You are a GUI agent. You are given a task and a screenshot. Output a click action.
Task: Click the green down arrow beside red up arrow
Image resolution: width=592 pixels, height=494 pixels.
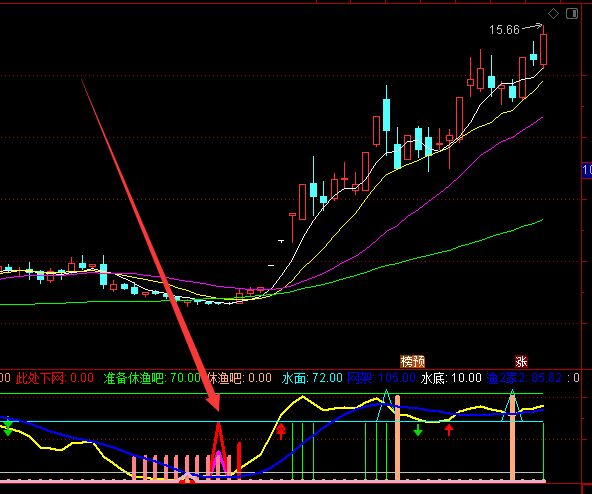(418, 430)
